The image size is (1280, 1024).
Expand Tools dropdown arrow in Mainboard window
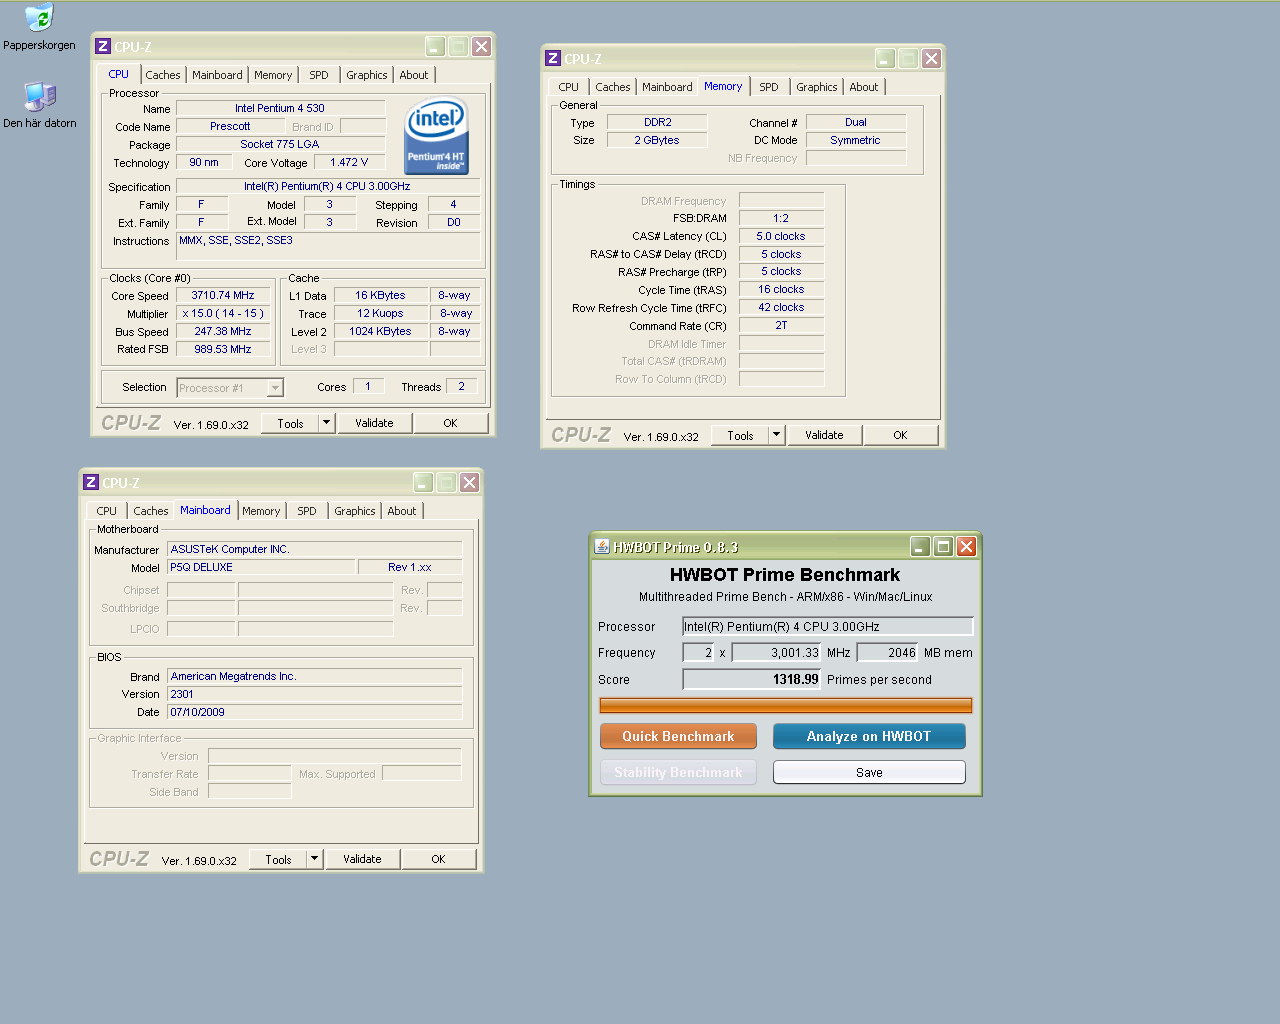point(313,859)
